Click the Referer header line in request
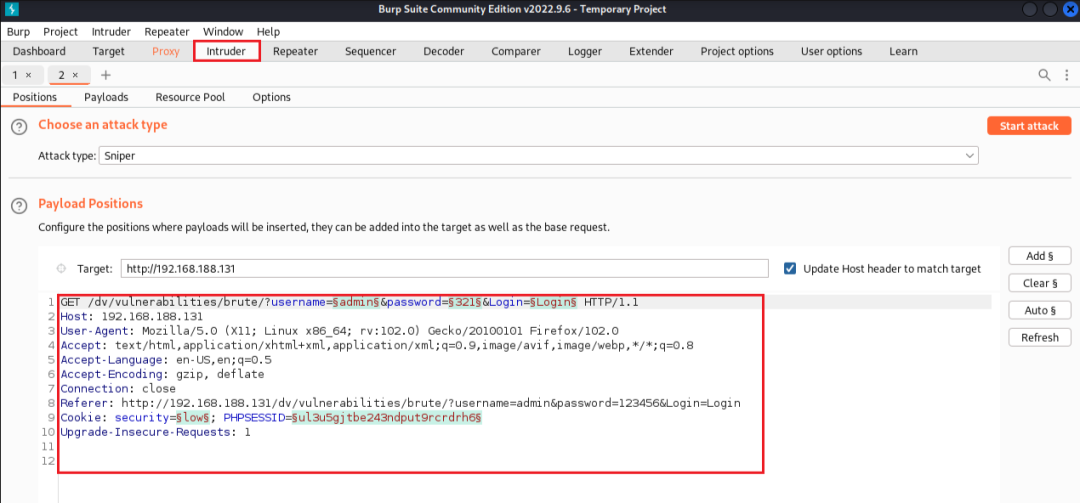The height and width of the screenshot is (503, 1080). click(400, 404)
